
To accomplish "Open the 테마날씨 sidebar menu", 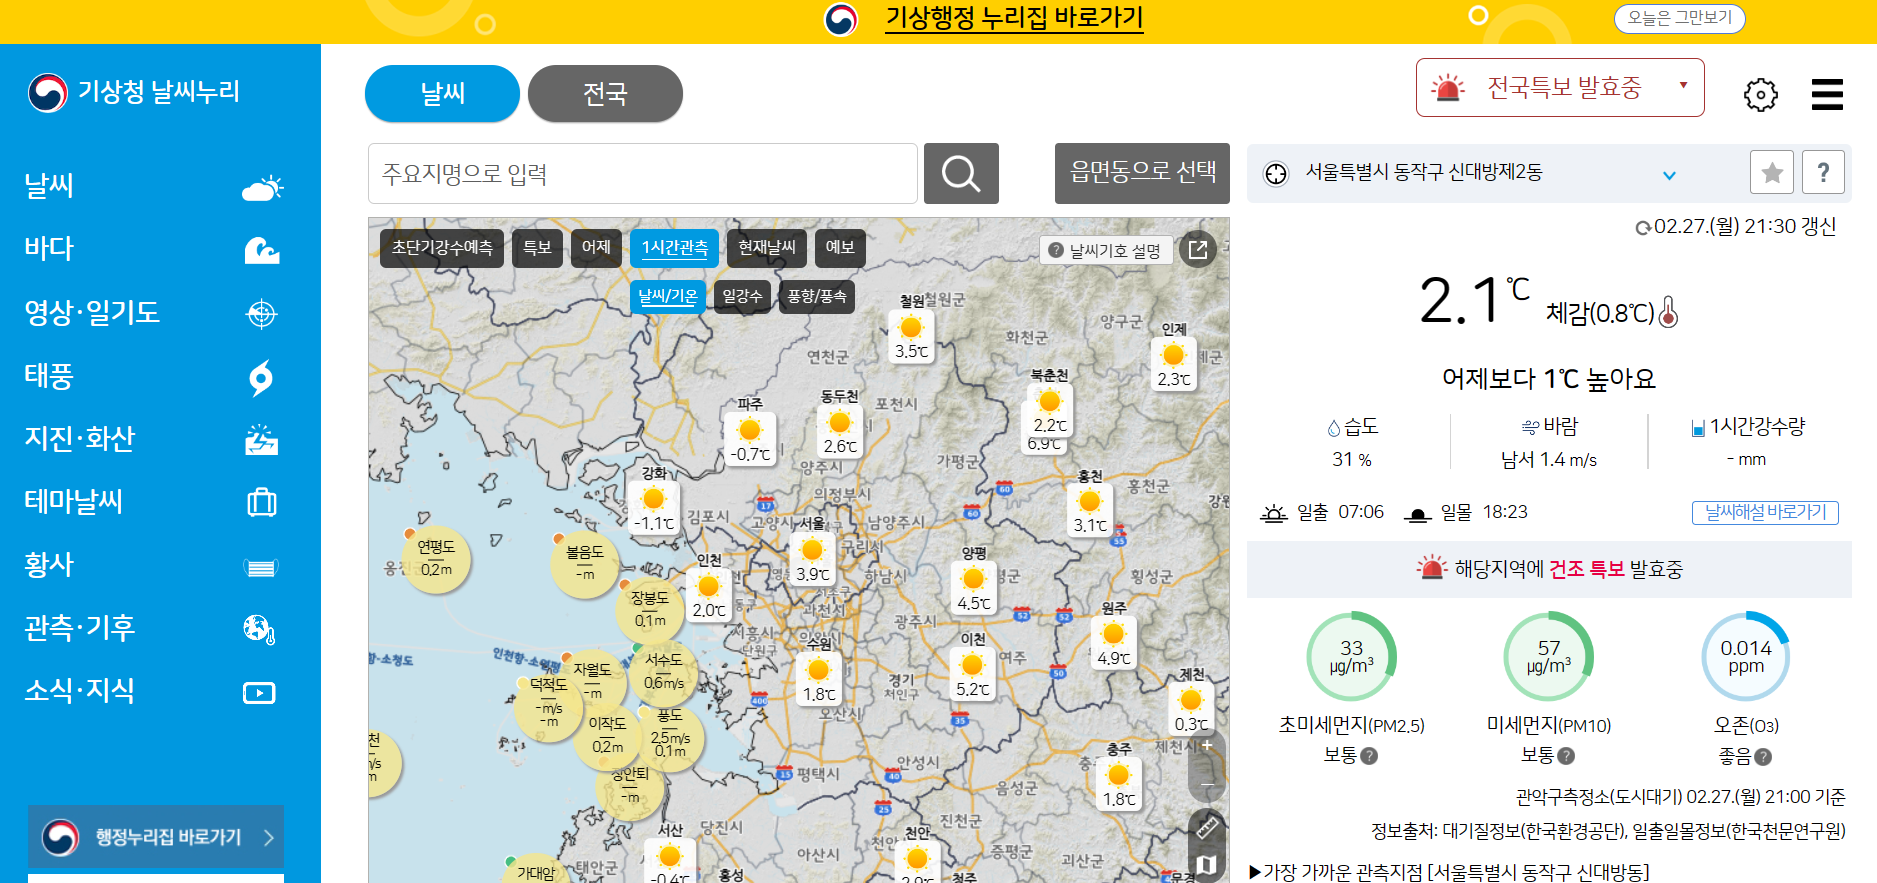I will pos(74,501).
